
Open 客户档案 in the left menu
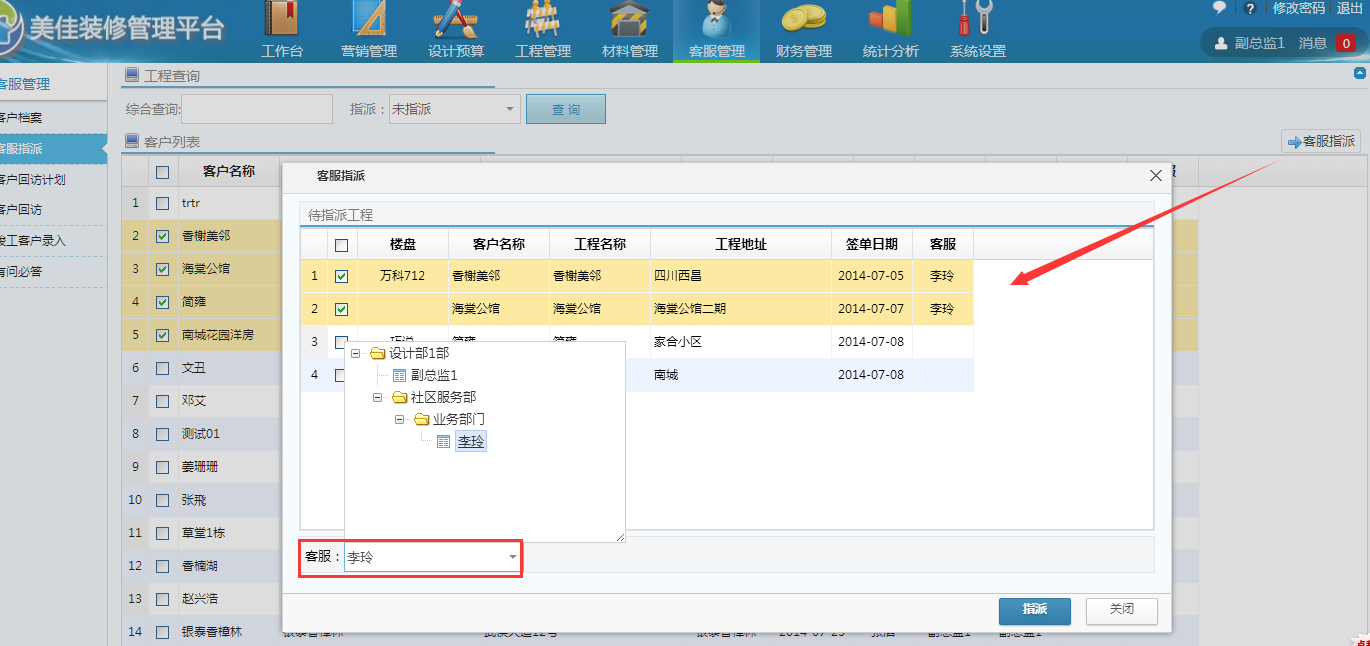tap(22, 118)
